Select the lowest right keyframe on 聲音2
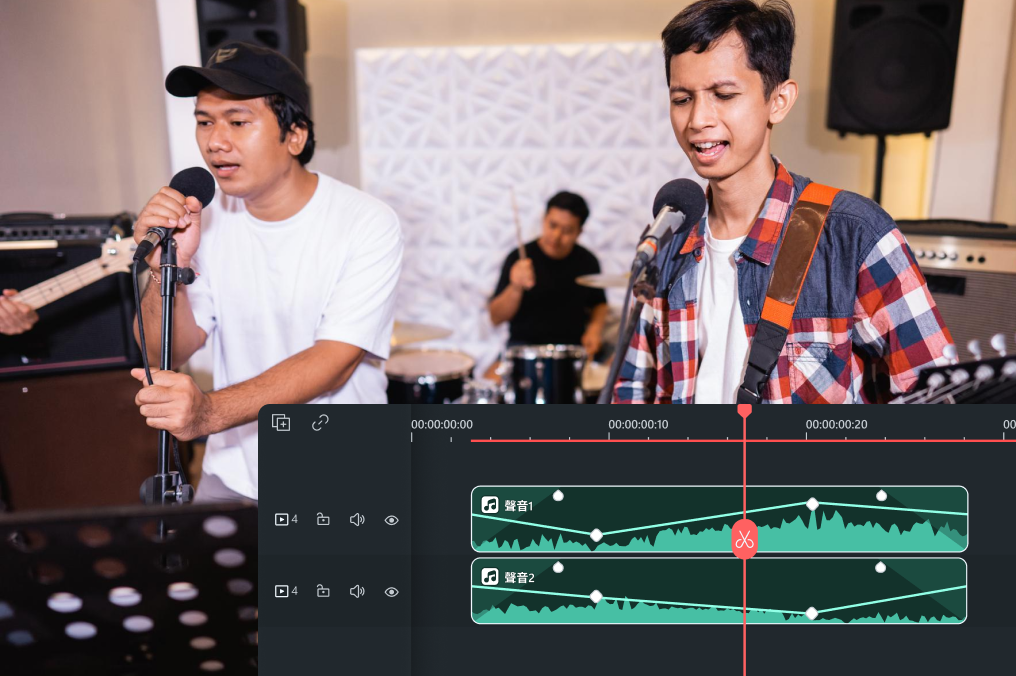The width and height of the screenshot is (1016, 676). (x=811, y=612)
